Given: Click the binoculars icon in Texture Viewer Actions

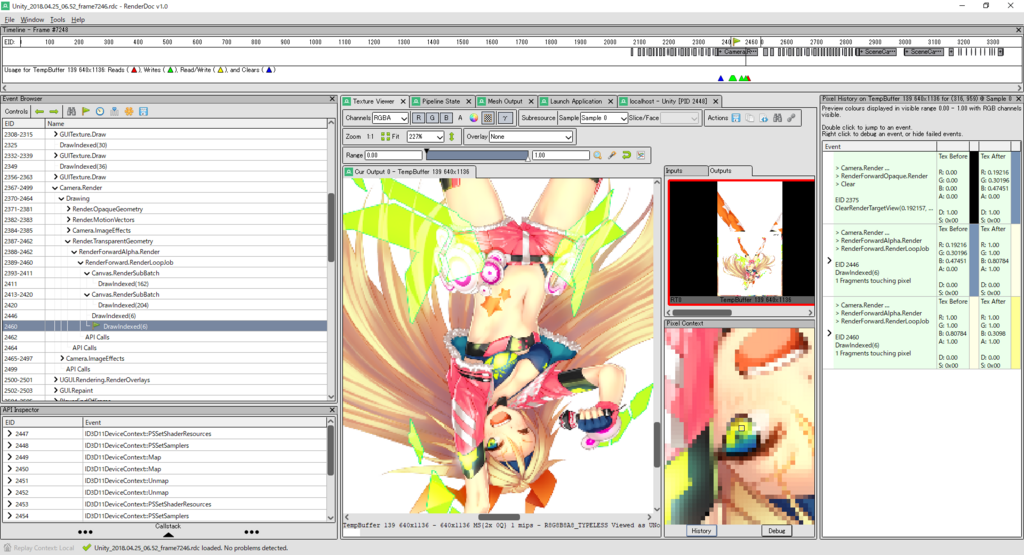Looking at the screenshot, I should (777, 118).
